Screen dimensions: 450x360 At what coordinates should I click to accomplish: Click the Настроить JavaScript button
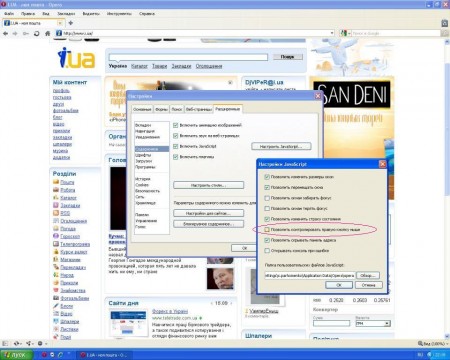(x=281, y=146)
